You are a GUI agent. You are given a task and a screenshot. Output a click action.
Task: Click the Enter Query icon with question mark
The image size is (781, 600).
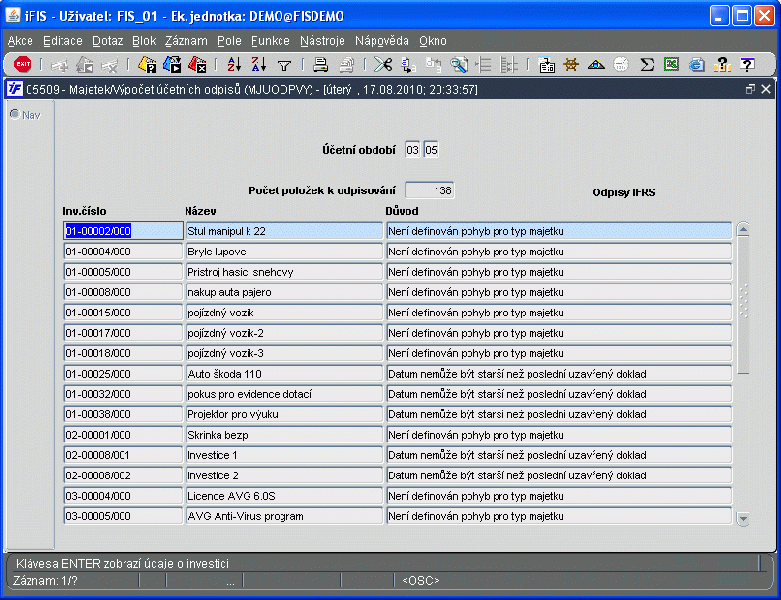click(x=147, y=65)
